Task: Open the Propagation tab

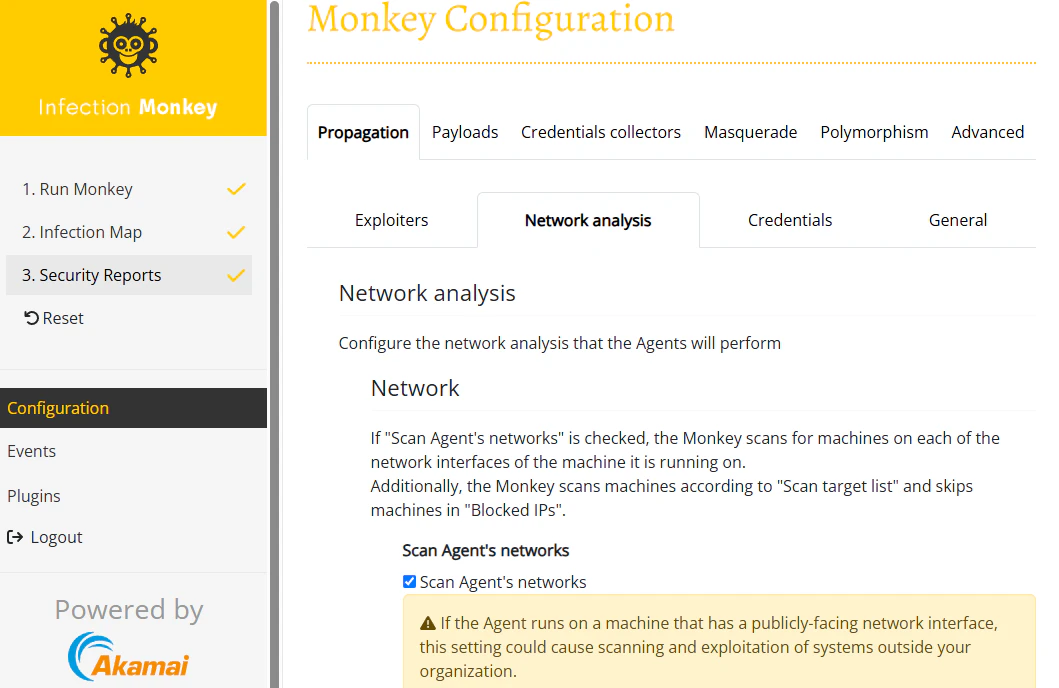Action: 363,132
